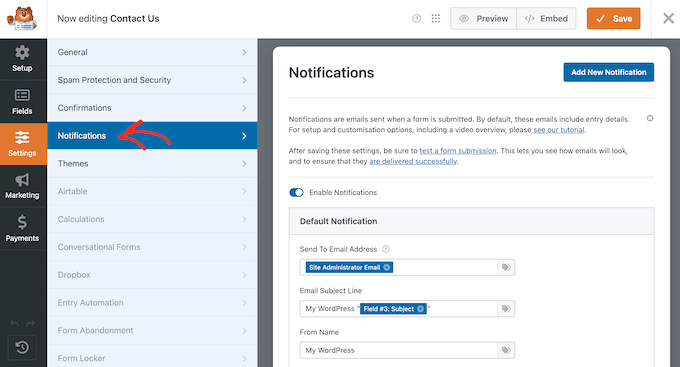Open the Payments dollar icon panel
This screenshot has height=367, width=680.
click(22, 228)
